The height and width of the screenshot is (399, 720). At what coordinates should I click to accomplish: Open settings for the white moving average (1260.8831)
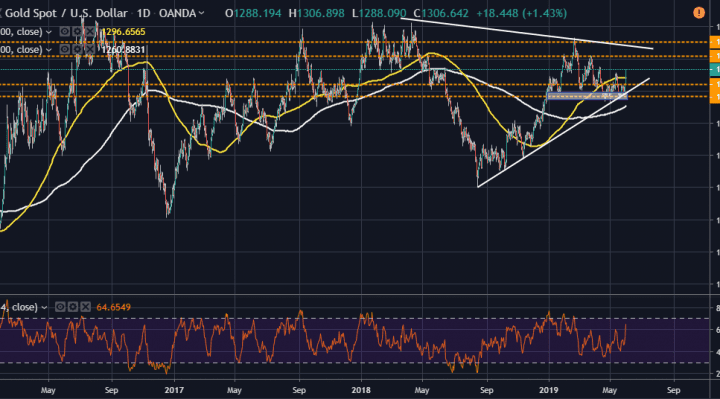[77, 49]
